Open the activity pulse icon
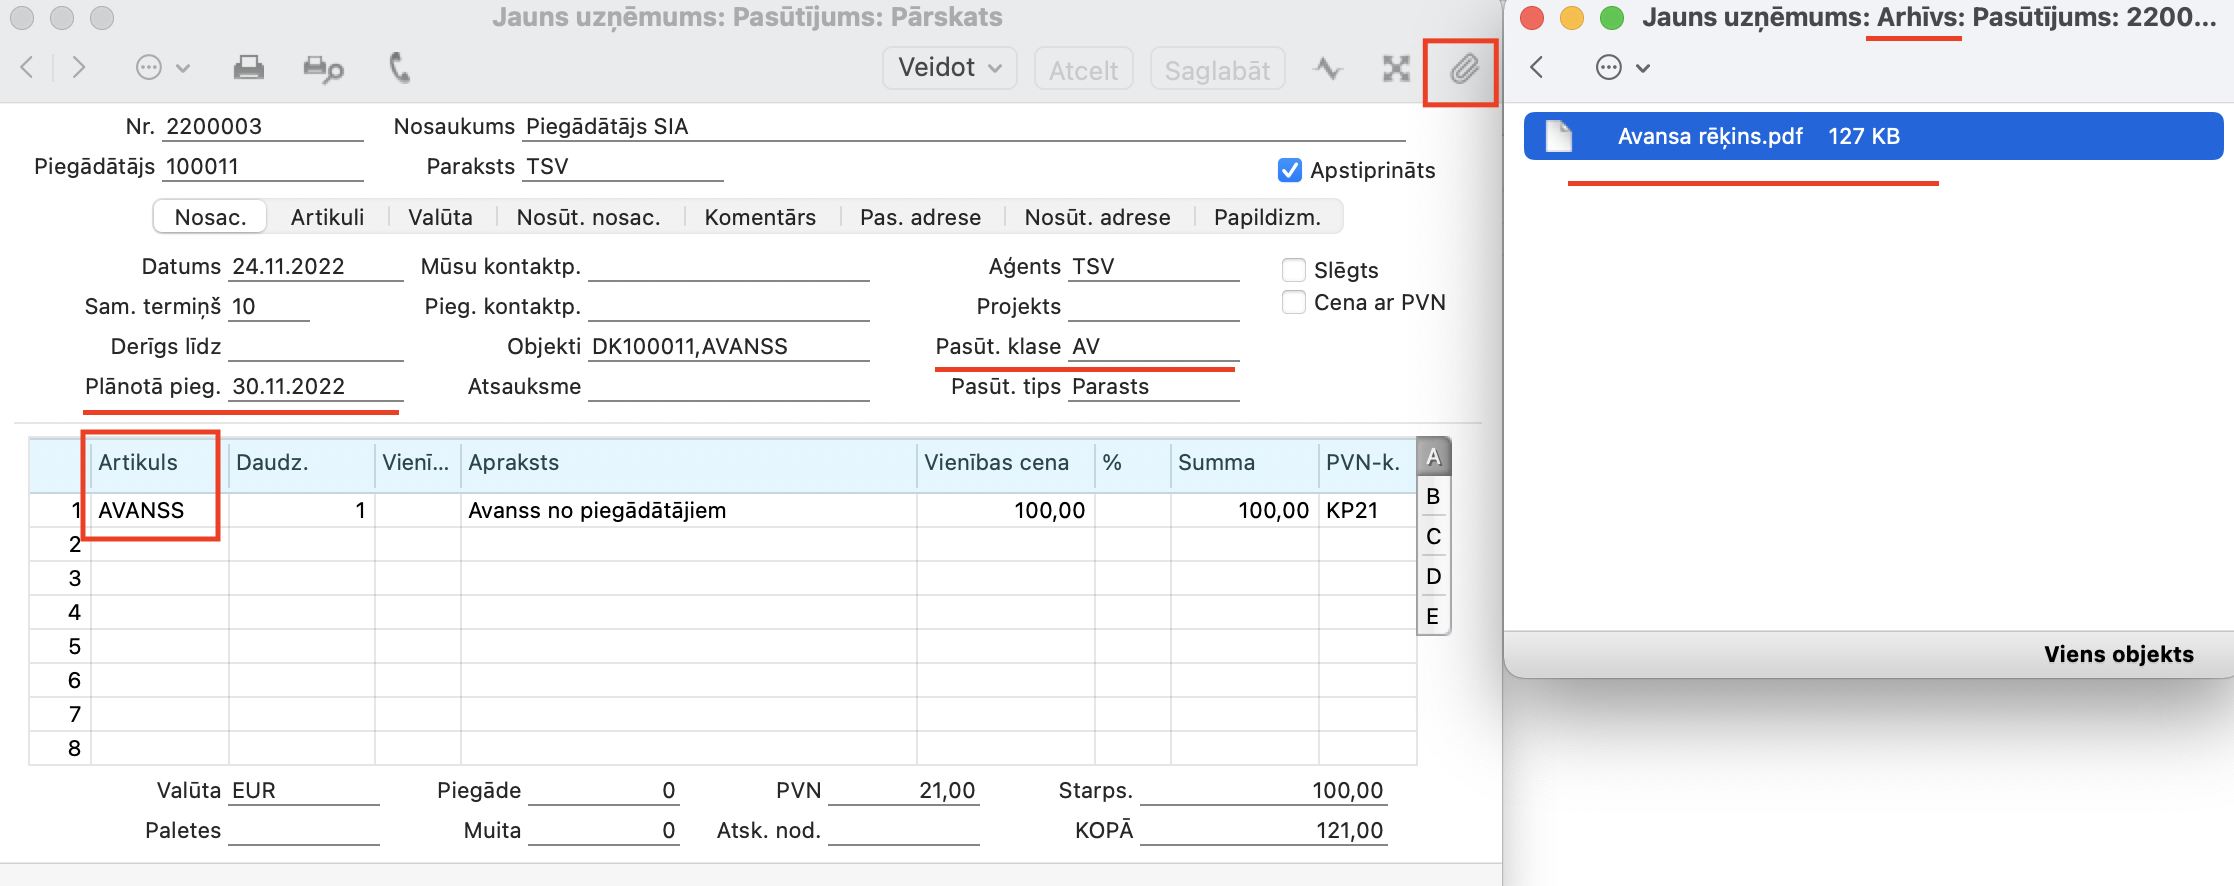The width and height of the screenshot is (2234, 886). click(x=1328, y=69)
